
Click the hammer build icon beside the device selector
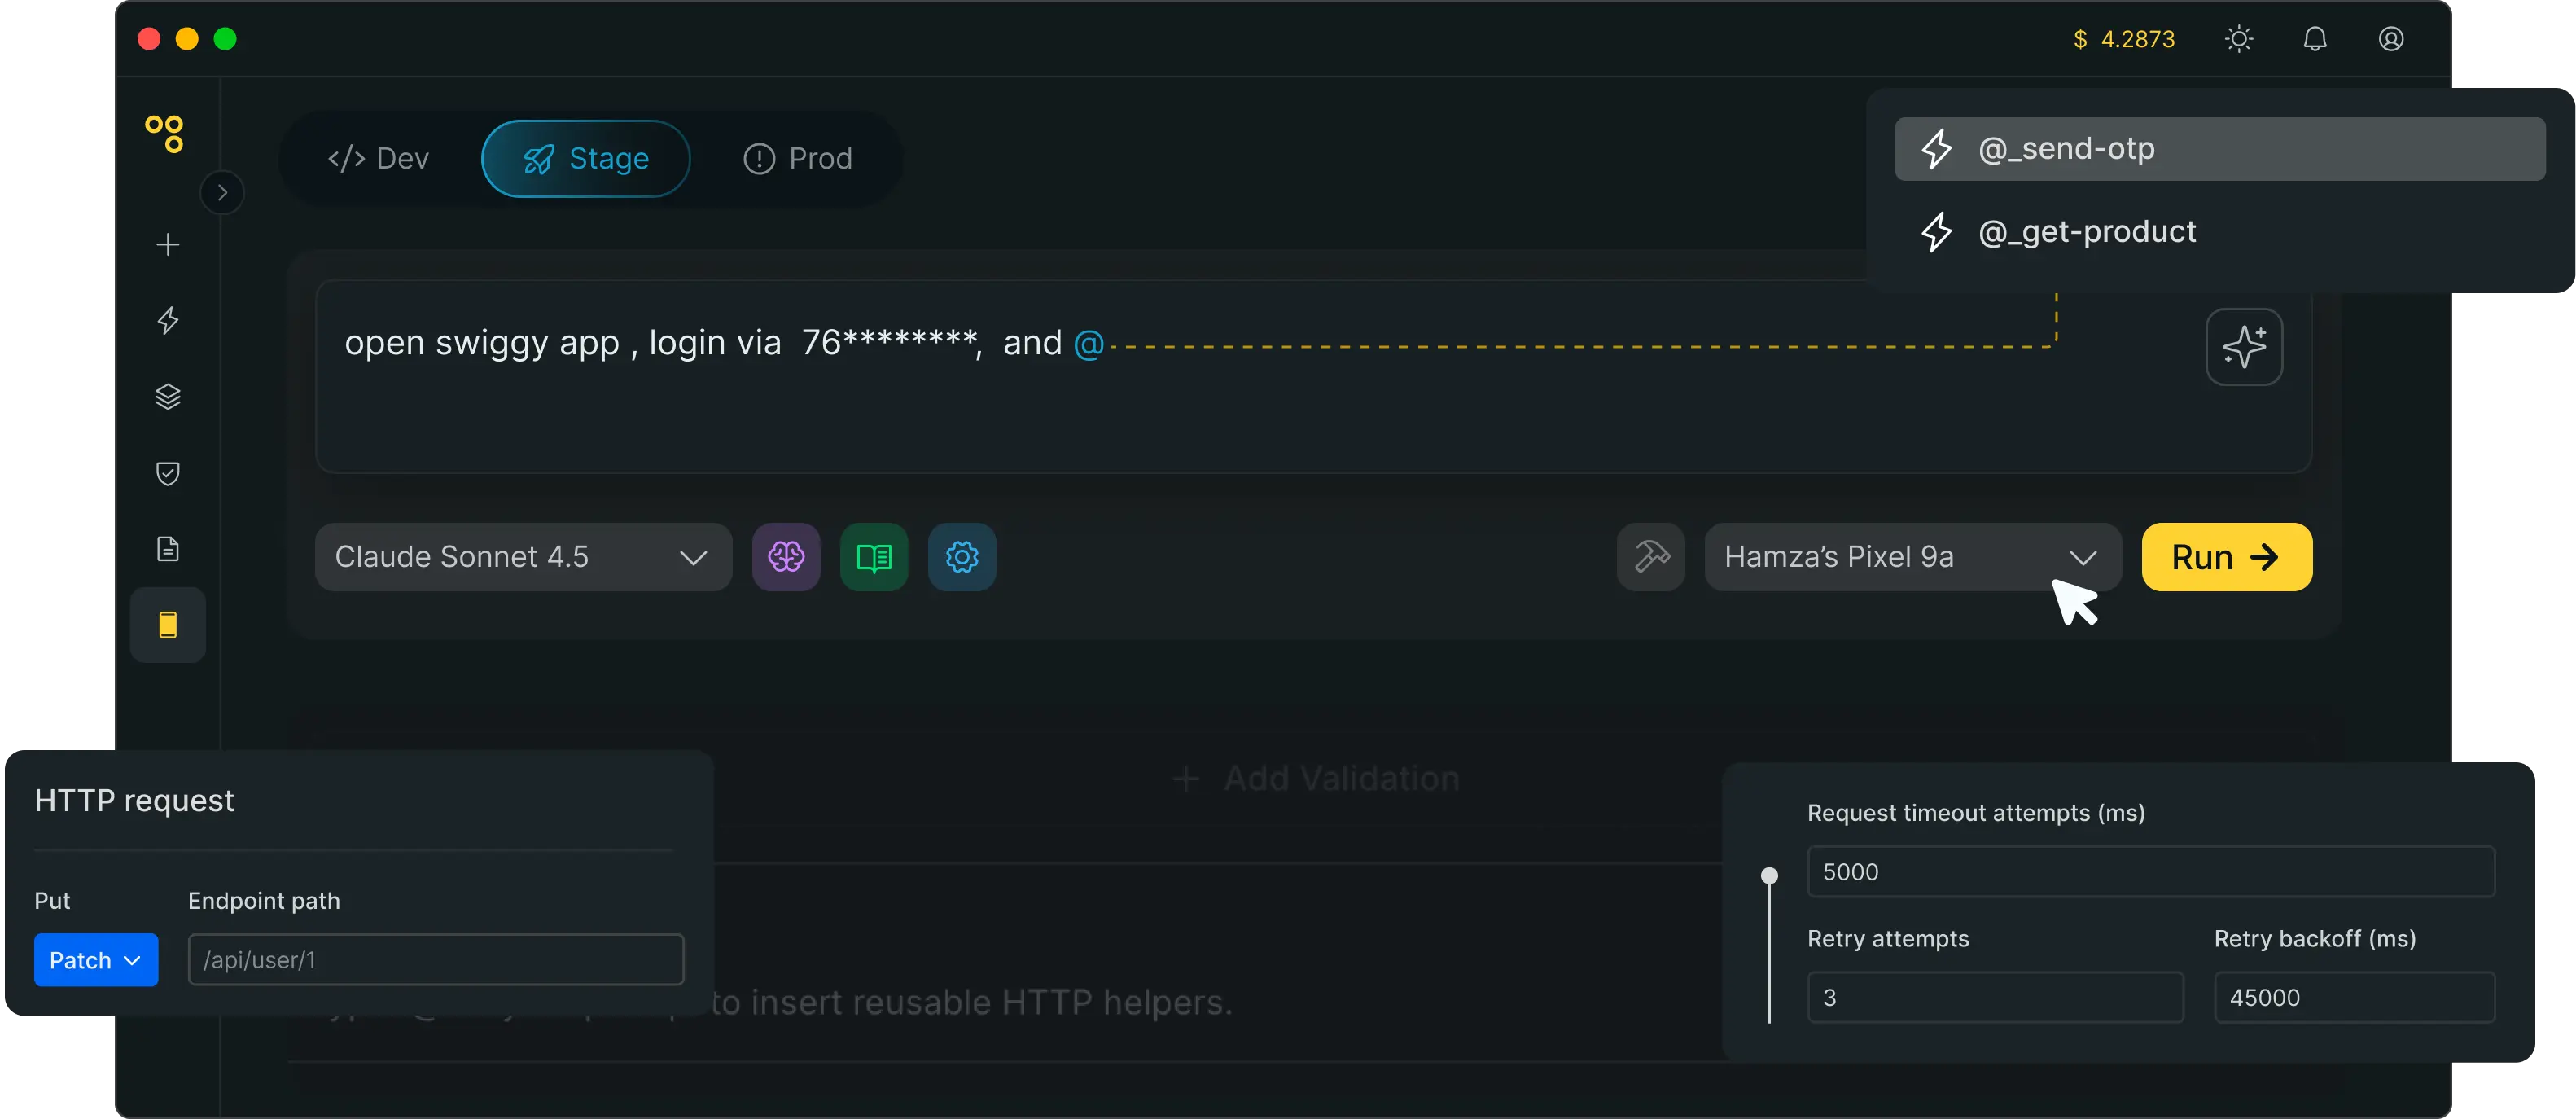coord(1650,557)
